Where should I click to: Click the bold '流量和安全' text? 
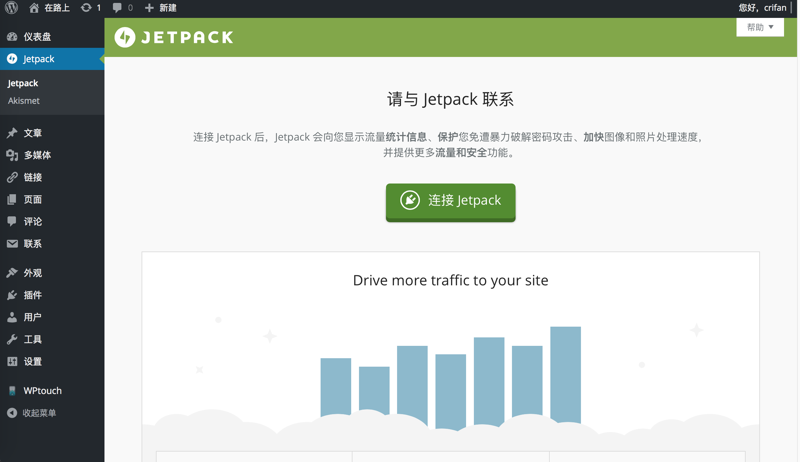click(x=461, y=152)
